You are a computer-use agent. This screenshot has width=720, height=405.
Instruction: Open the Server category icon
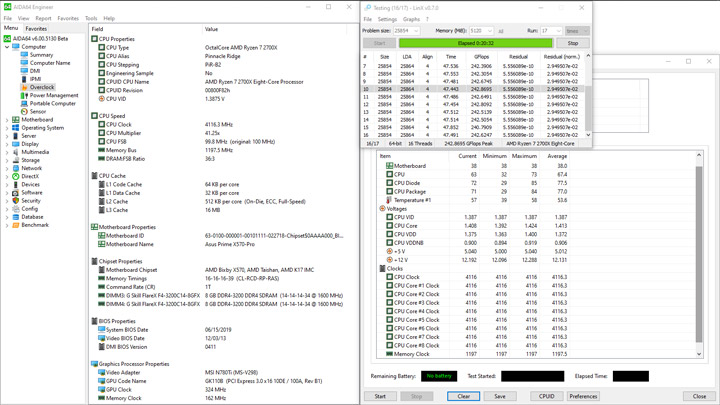(16, 136)
